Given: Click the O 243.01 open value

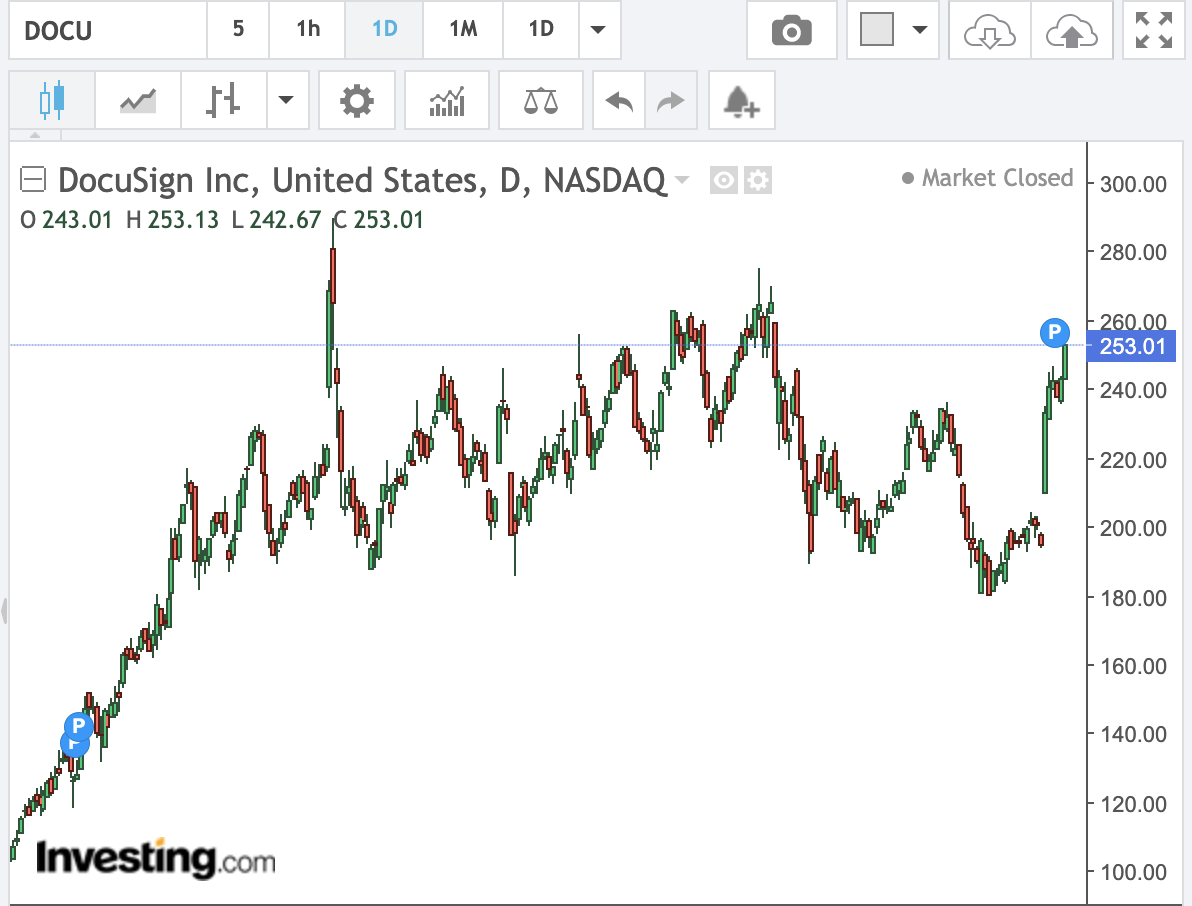Looking at the screenshot, I should pyautogui.click(x=66, y=220).
